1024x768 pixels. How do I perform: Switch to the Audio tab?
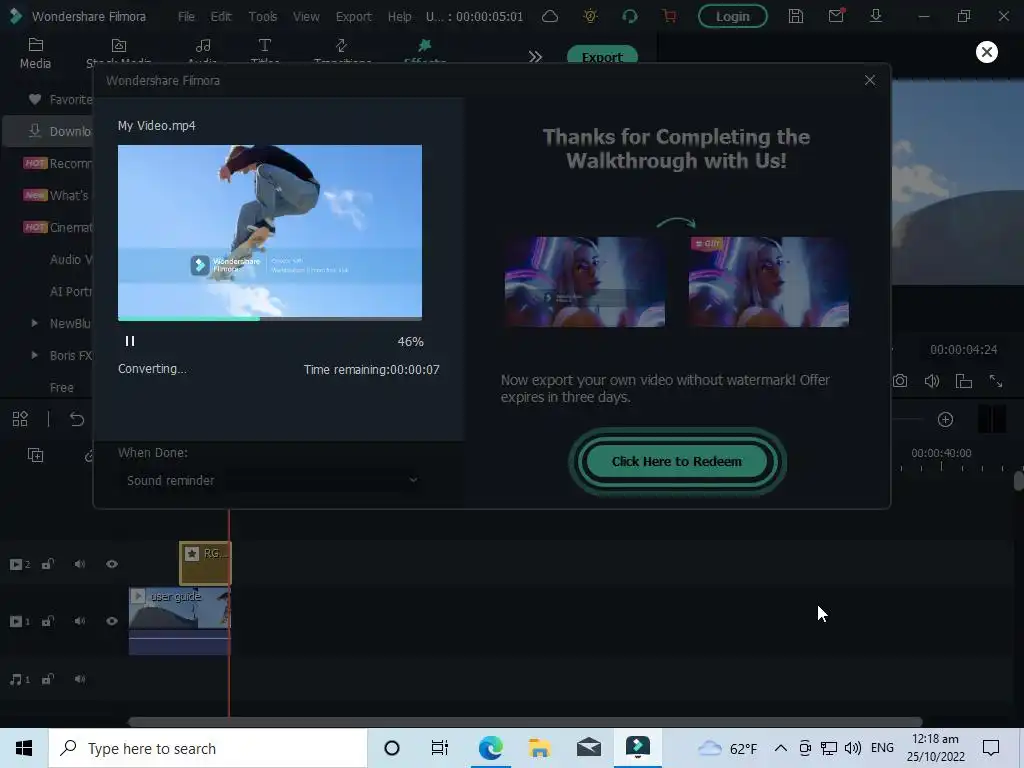[202, 52]
